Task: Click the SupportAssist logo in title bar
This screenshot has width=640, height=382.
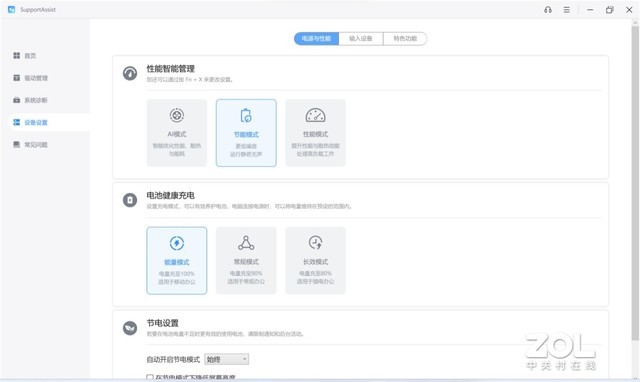Action: [x=11, y=9]
